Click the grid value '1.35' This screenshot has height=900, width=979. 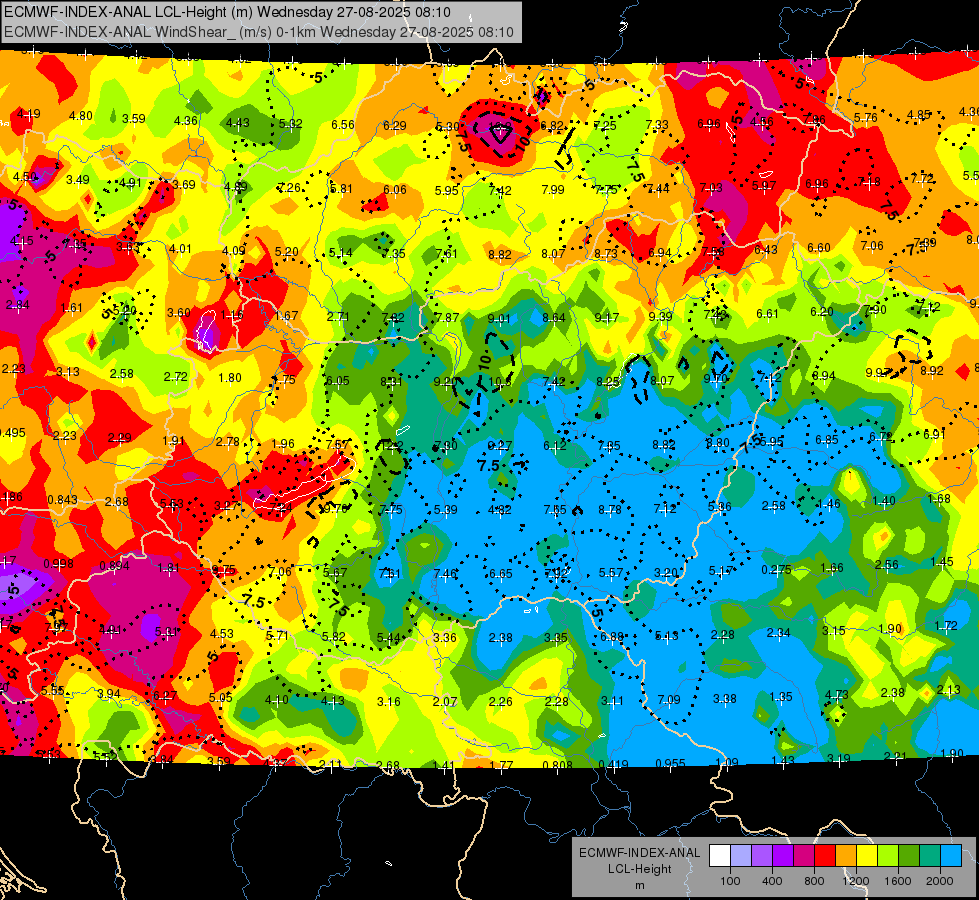click(x=780, y=696)
